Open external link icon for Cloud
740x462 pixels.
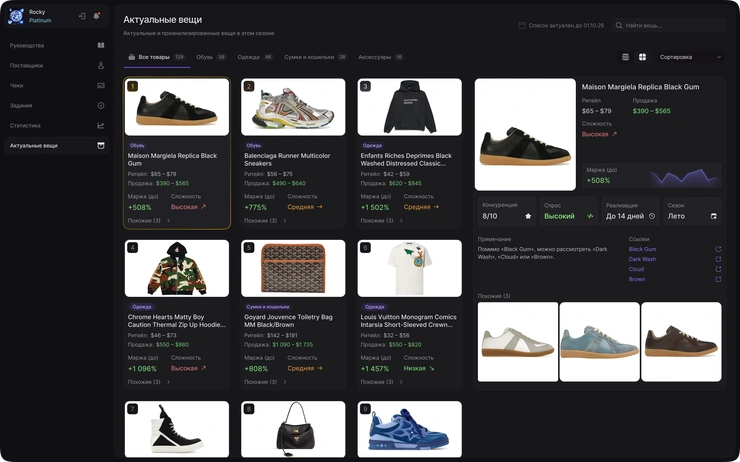click(x=718, y=269)
